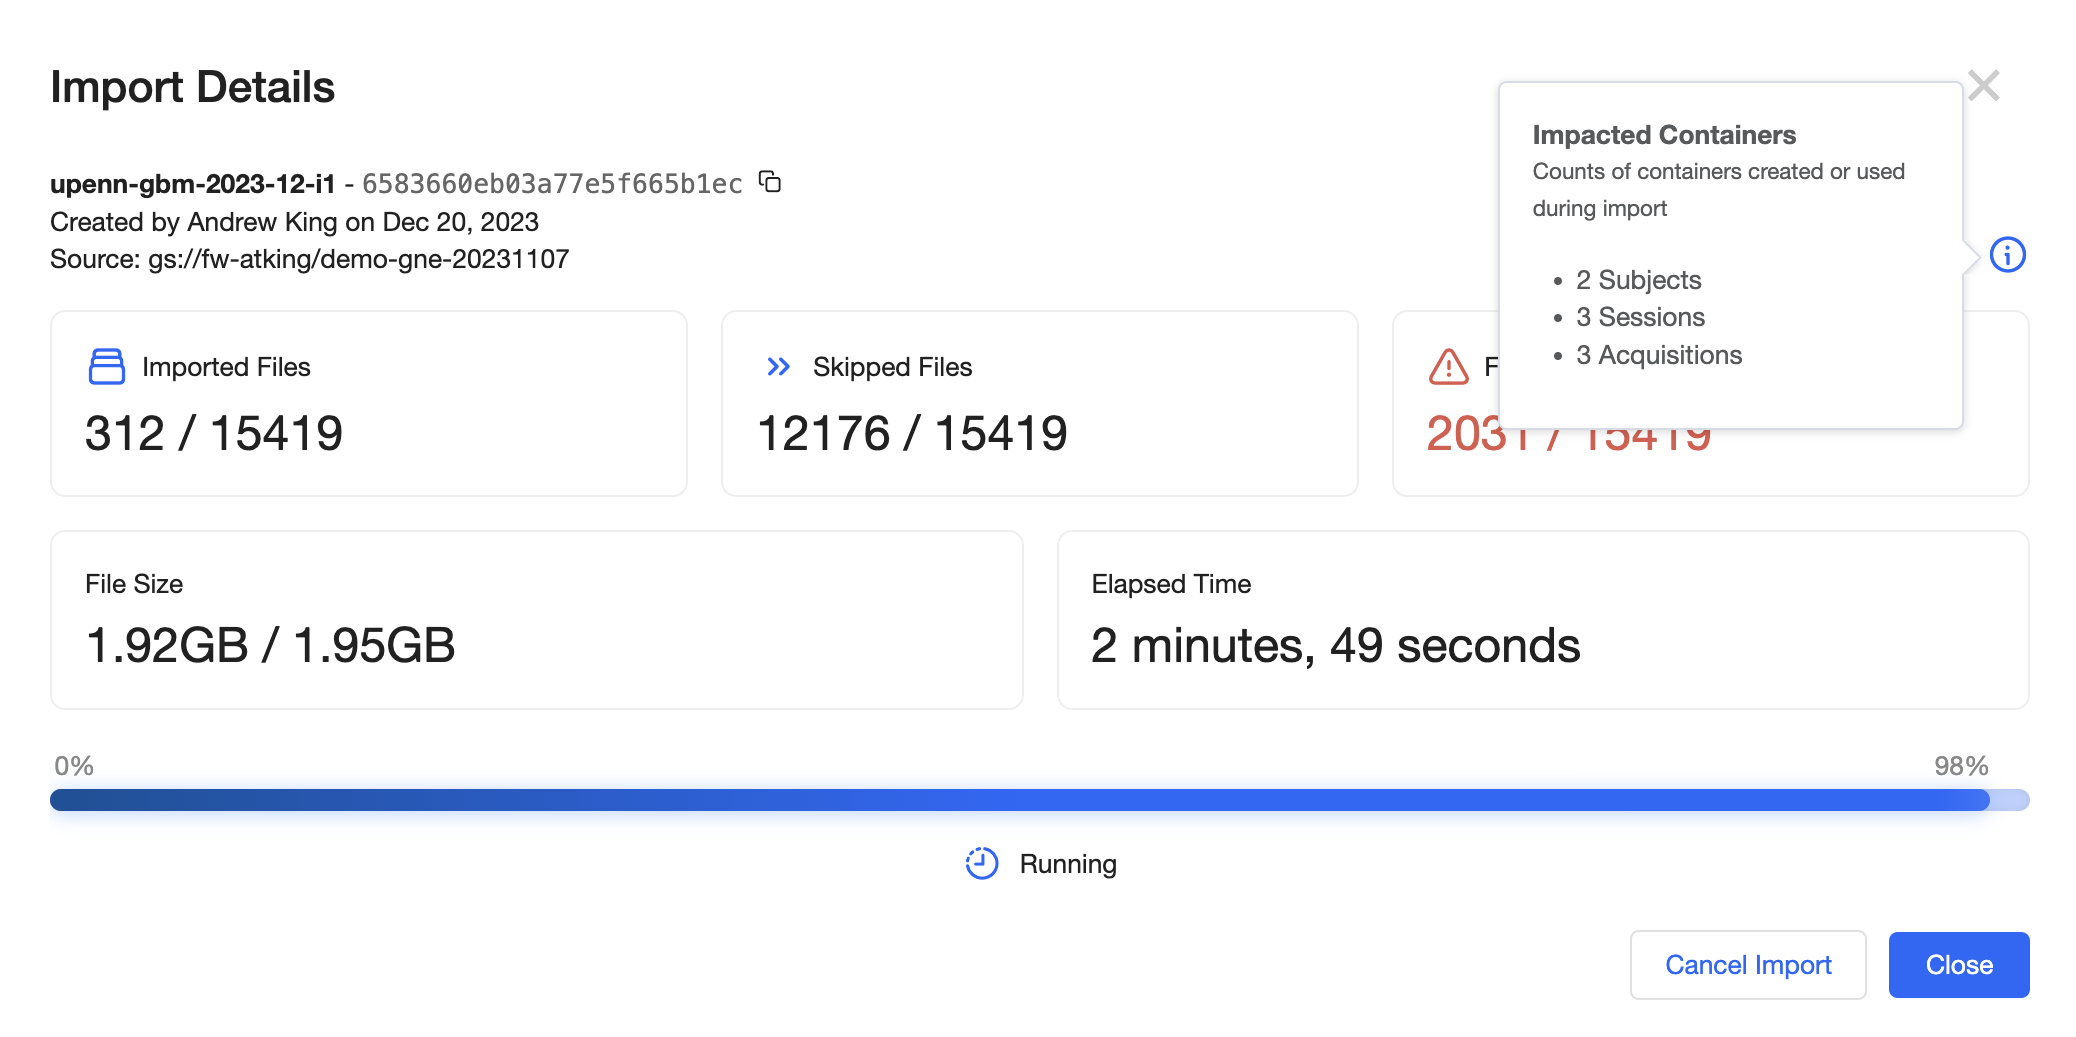Select the 3 Sessions list entry

(1641, 317)
